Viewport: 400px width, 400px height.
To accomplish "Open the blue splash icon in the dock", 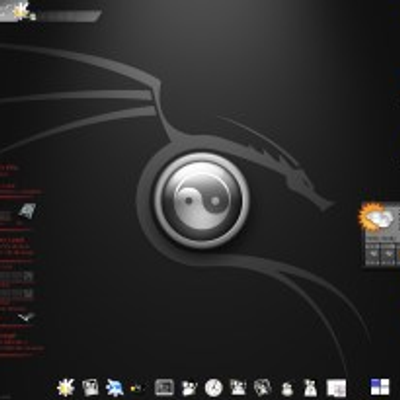I will 114,388.
